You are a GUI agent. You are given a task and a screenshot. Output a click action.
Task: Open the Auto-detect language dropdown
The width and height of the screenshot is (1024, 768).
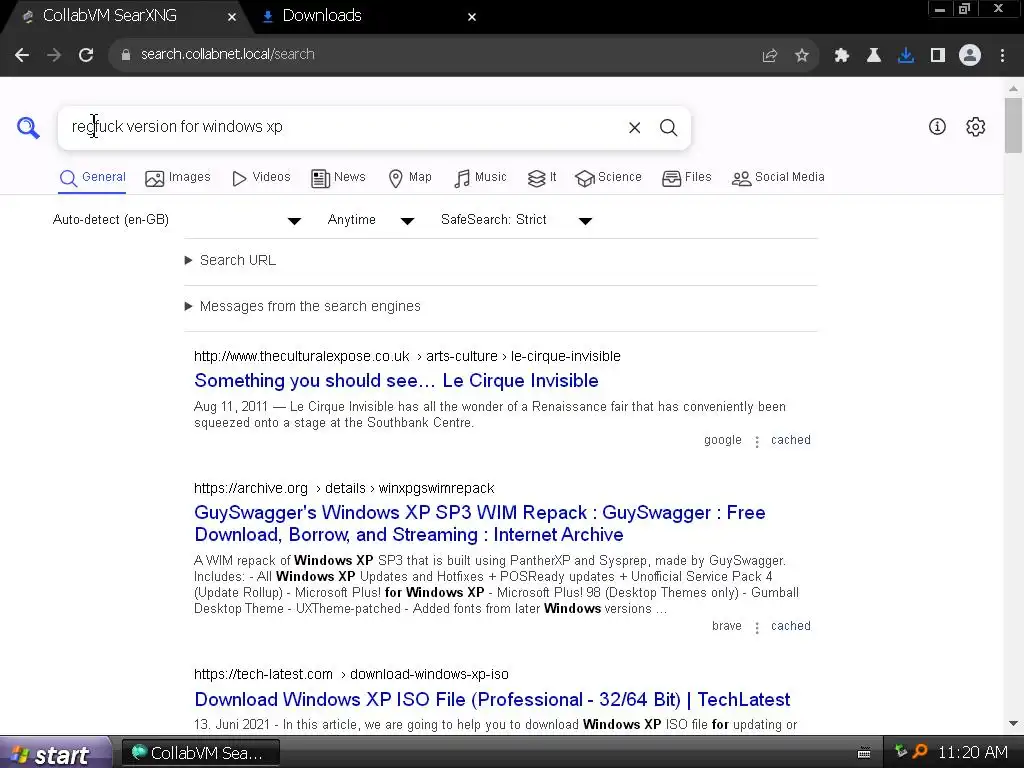pyautogui.click(x=176, y=220)
